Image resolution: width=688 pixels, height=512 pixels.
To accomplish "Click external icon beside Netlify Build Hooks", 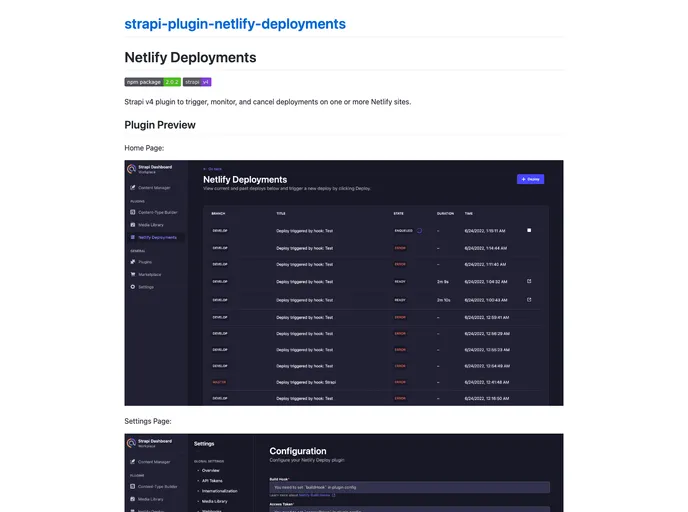I will pos(333,495).
